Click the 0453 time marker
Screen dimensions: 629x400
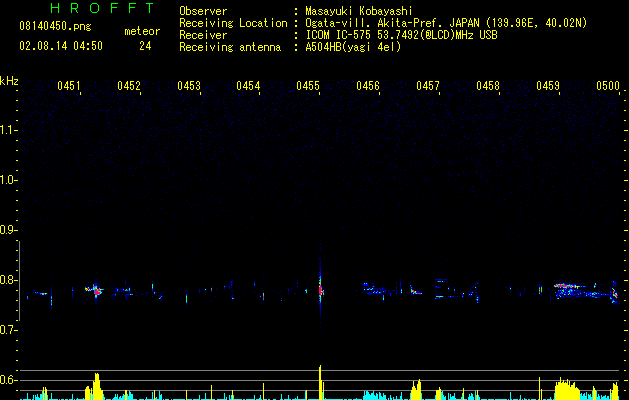pos(189,86)
